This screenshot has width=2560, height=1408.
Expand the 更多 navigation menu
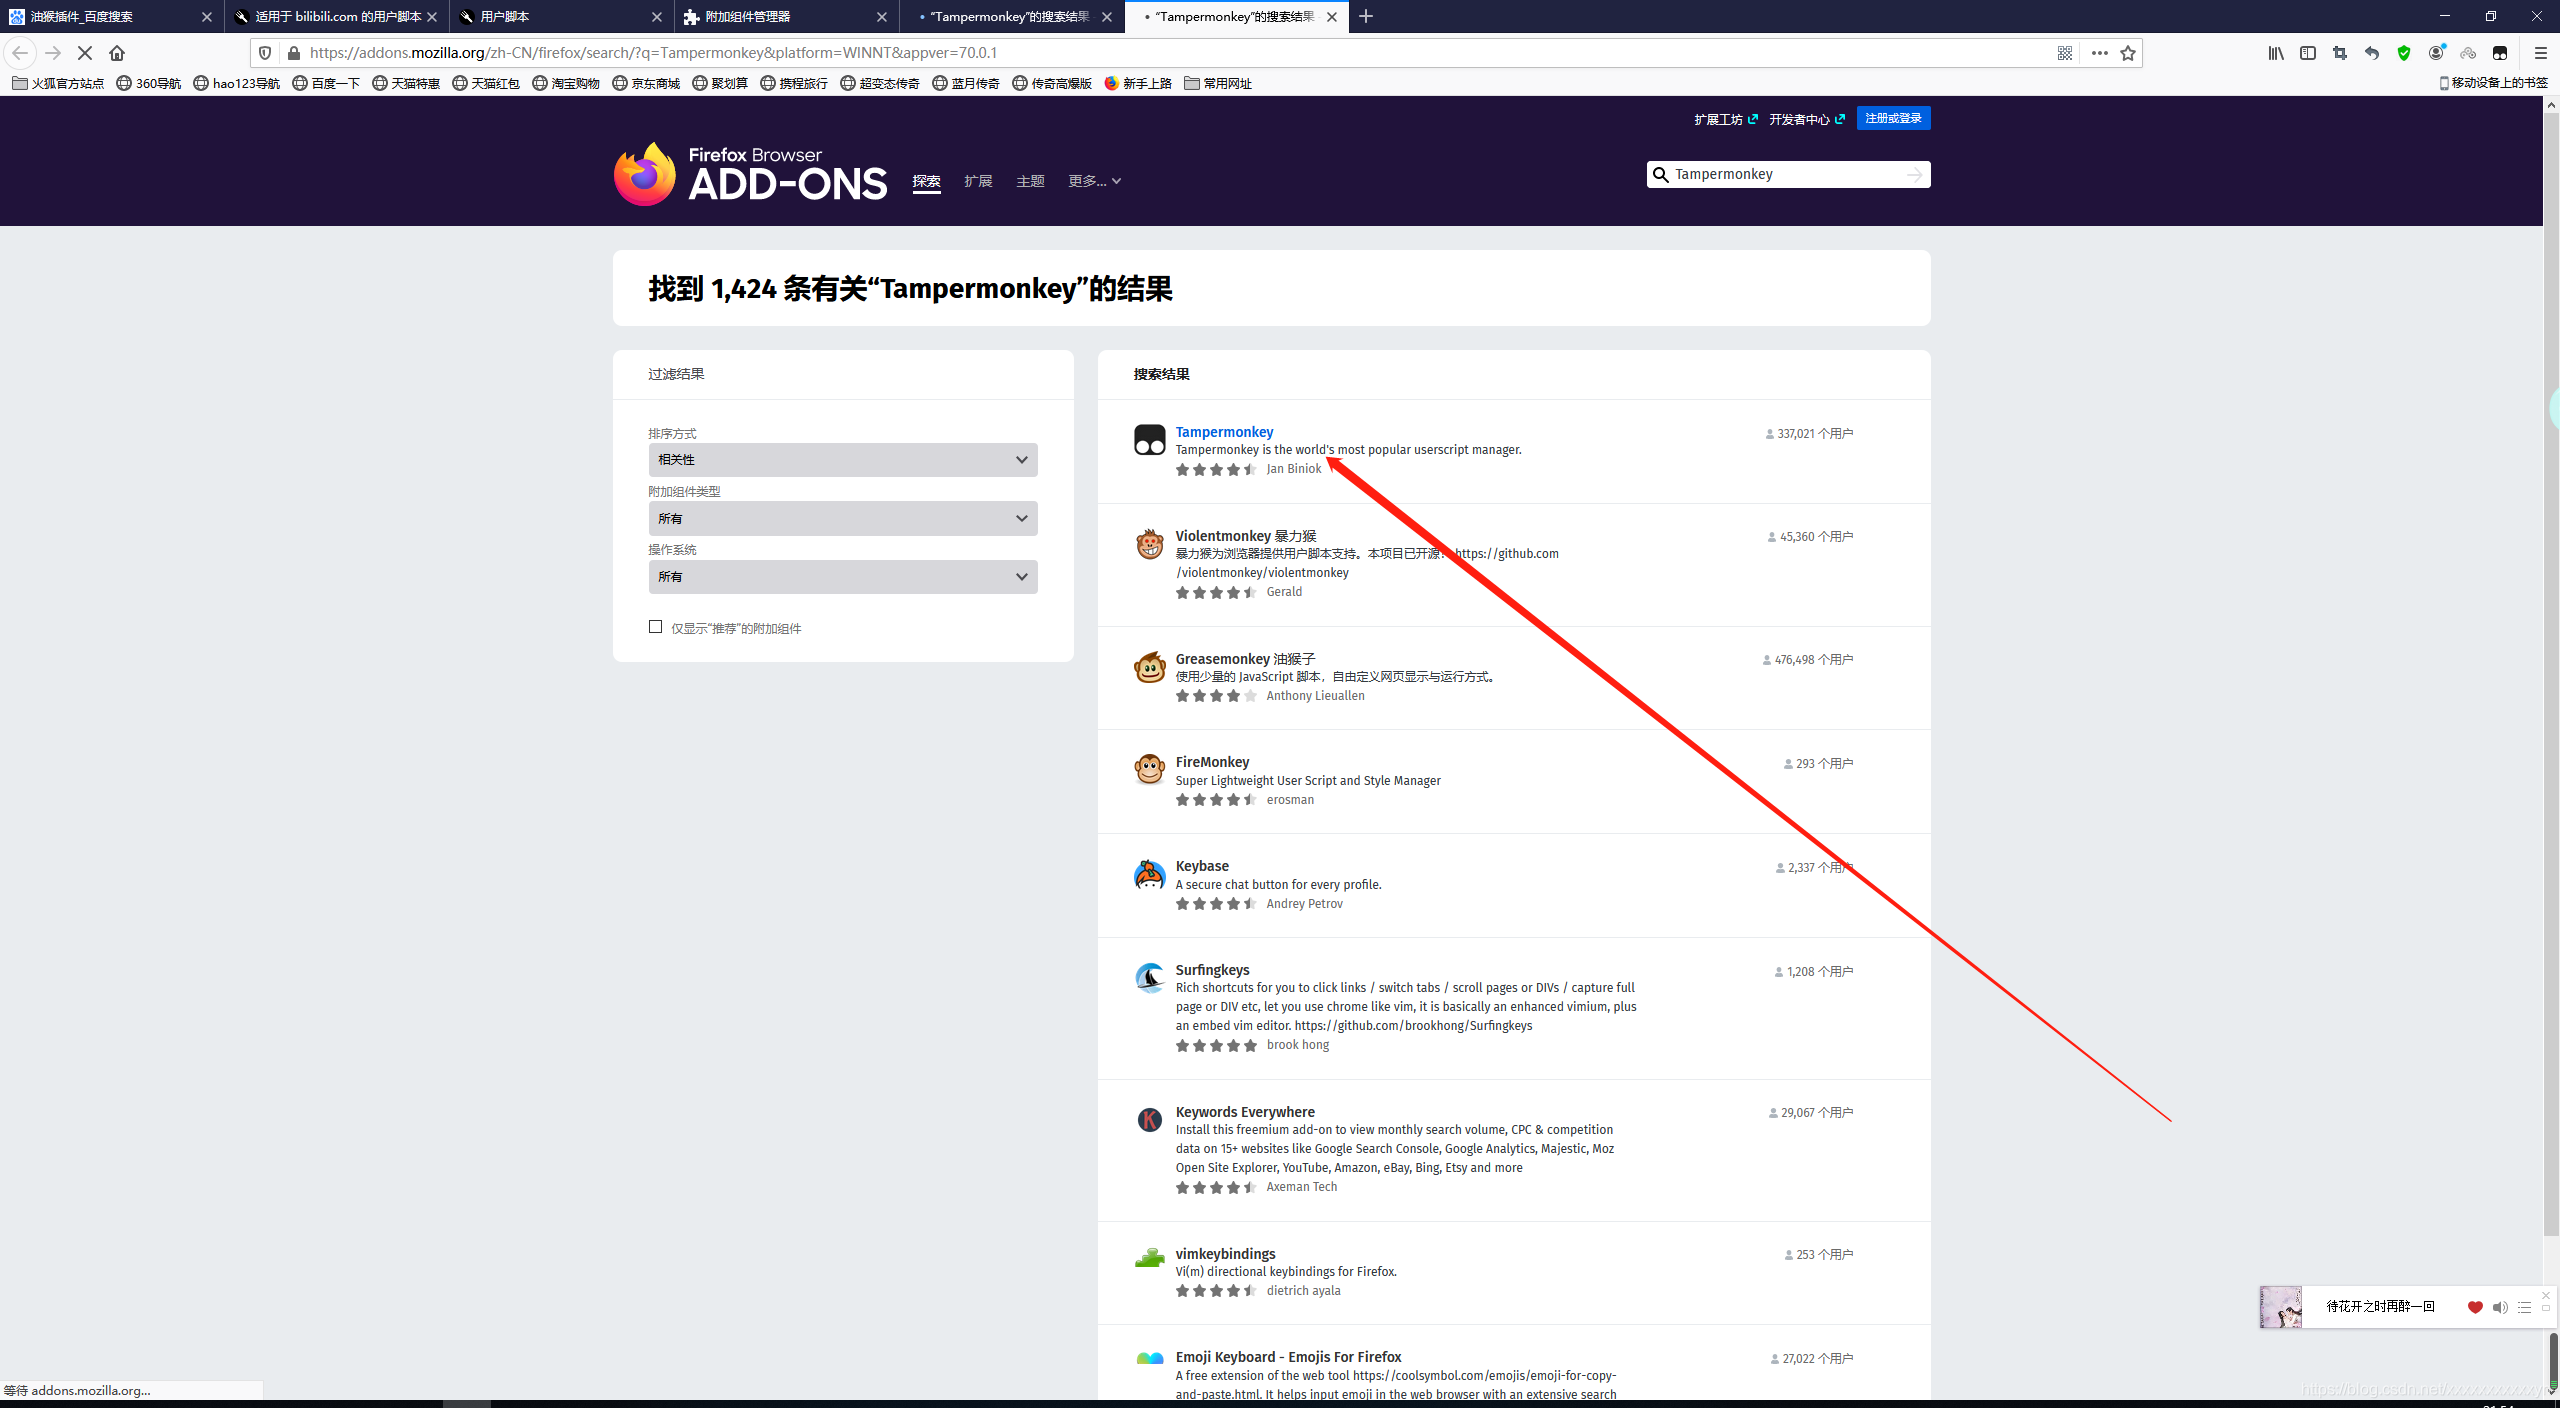(x=1094, y=181)
